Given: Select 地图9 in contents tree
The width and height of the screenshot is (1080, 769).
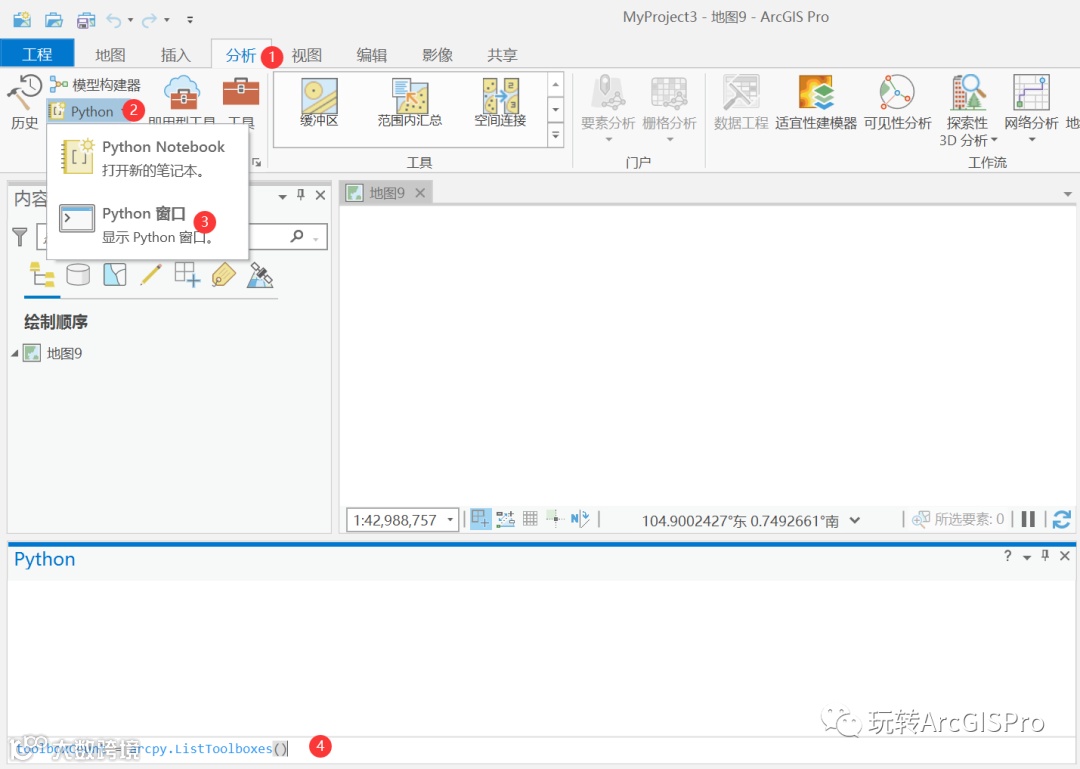Looking at the screenshot, I should pyautogui.click(x=63, y=353).
